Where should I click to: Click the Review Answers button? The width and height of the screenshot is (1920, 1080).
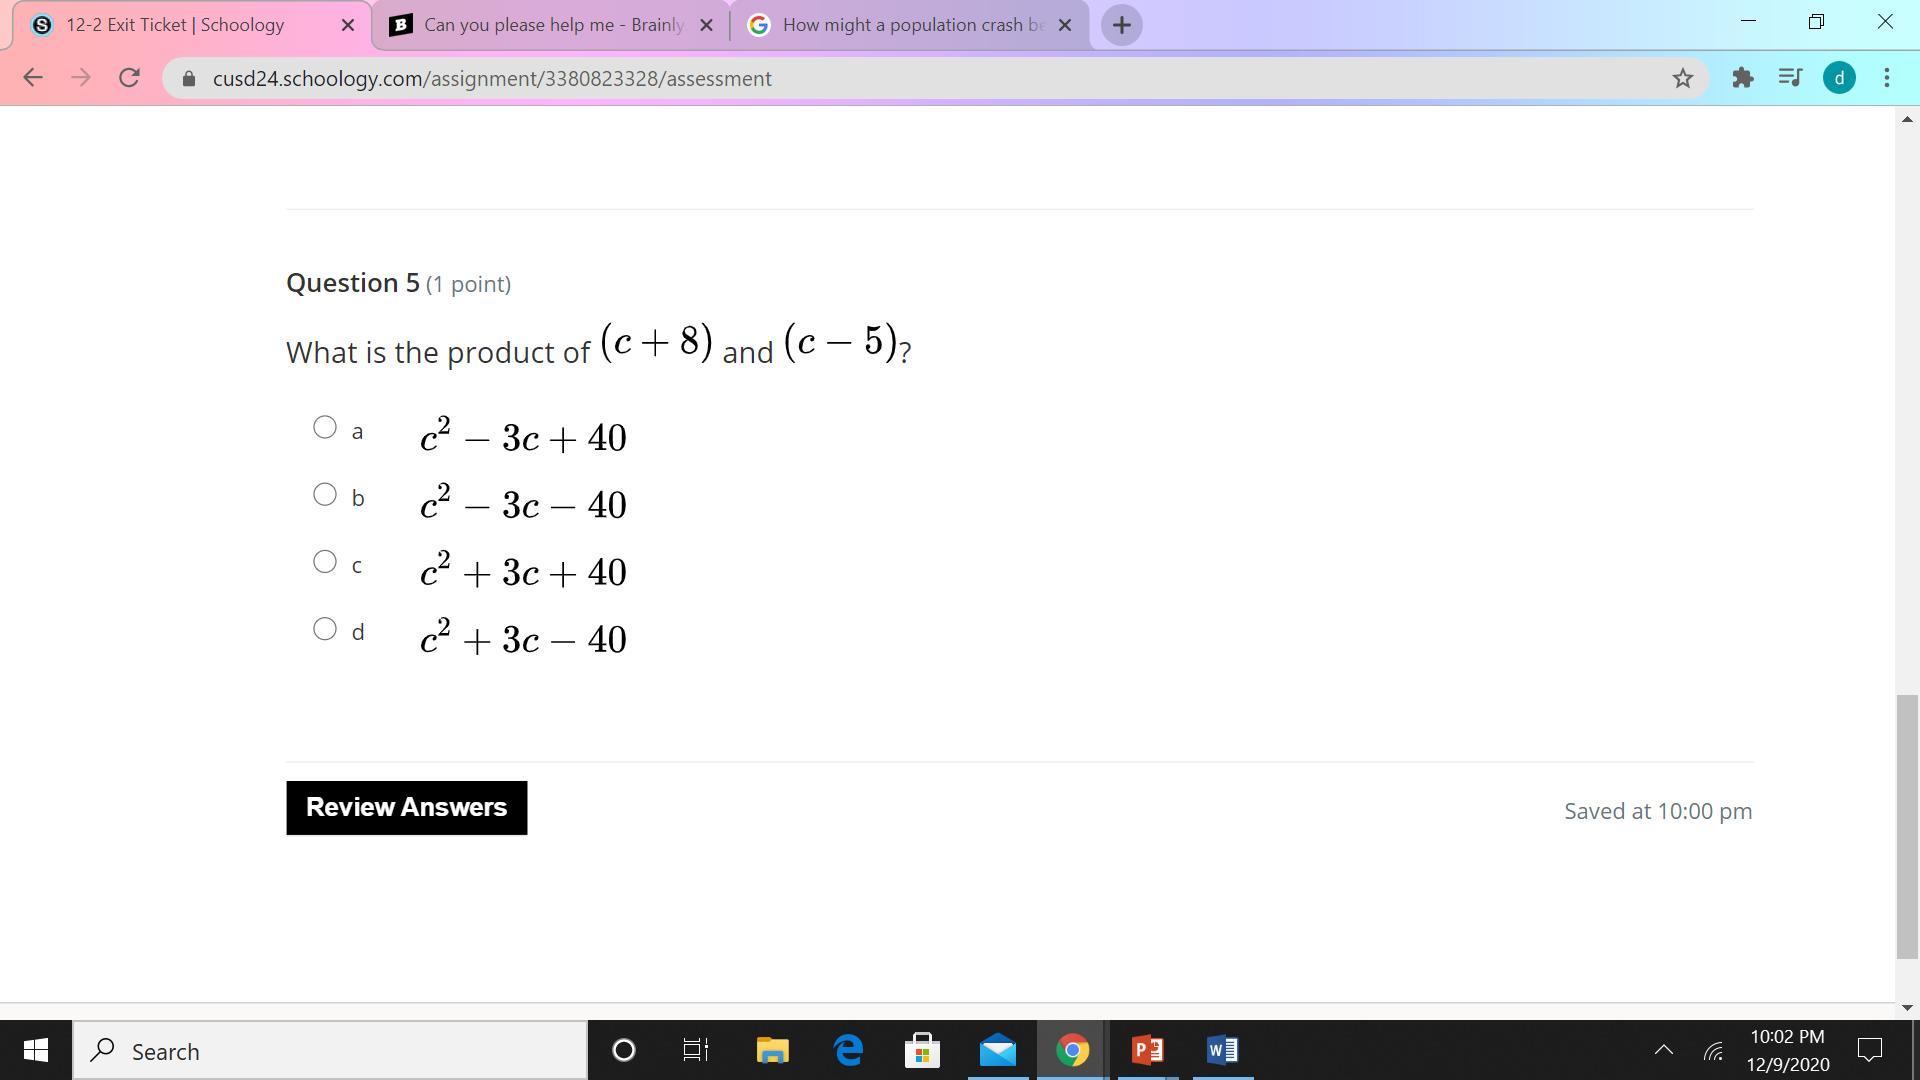[x=406, y=808]
